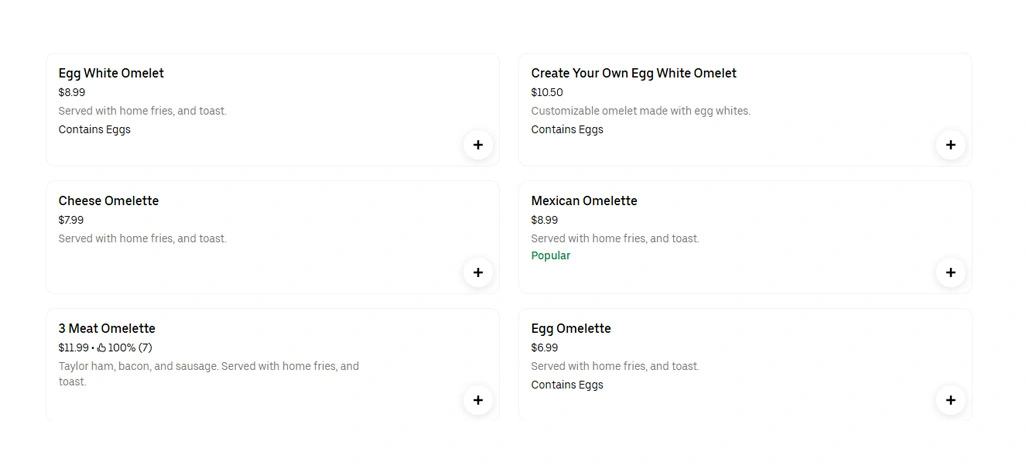Add Create Your Own Egg White Omelet
The width and height of the screenshot is (1026, 466).
point(950,145)
